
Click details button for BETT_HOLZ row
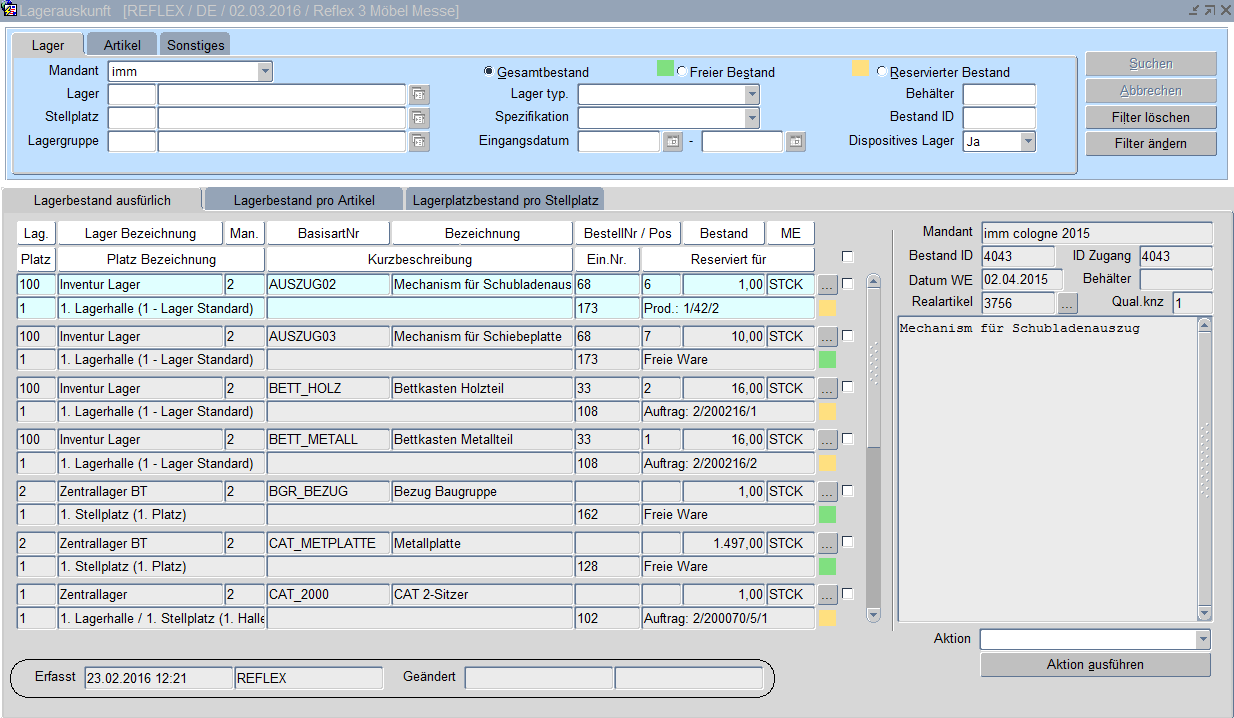[x=827, y=388]
